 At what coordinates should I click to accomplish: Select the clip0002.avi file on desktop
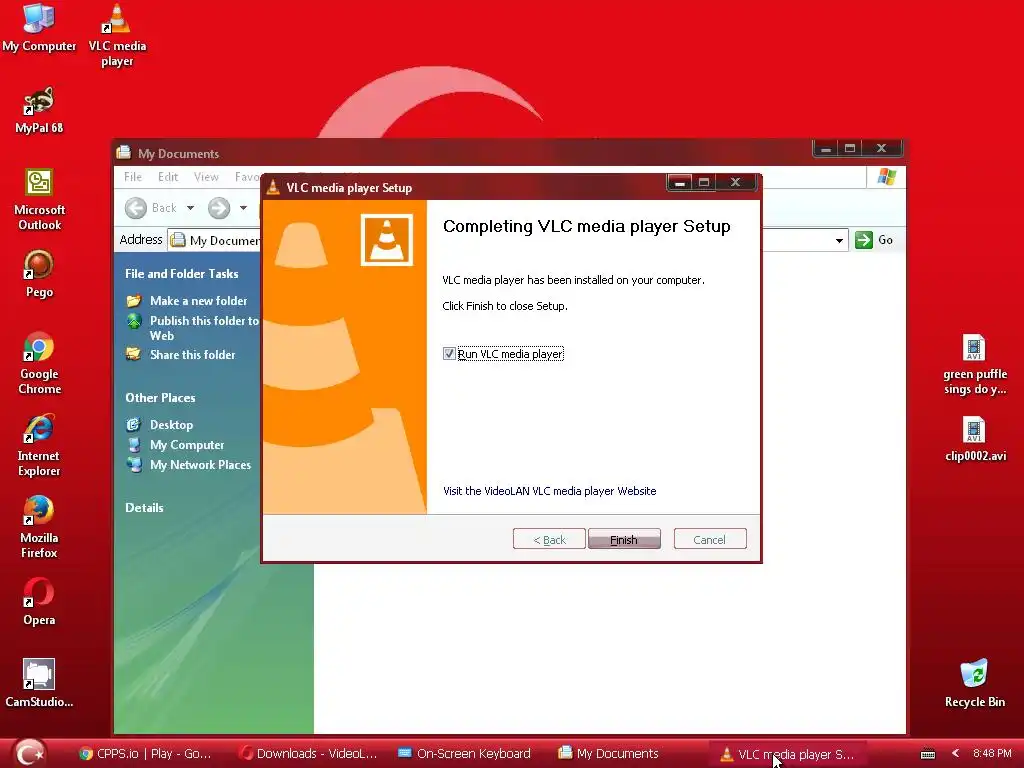pos(974,439)
